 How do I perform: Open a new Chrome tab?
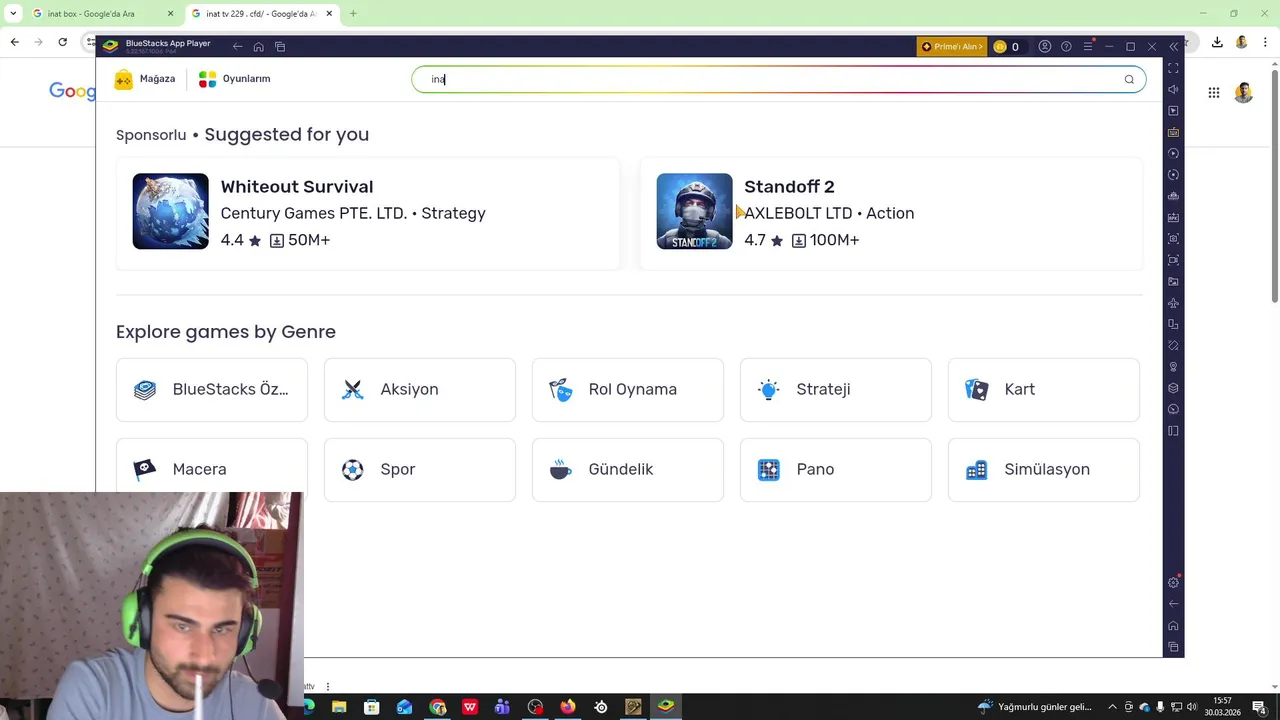353,14
